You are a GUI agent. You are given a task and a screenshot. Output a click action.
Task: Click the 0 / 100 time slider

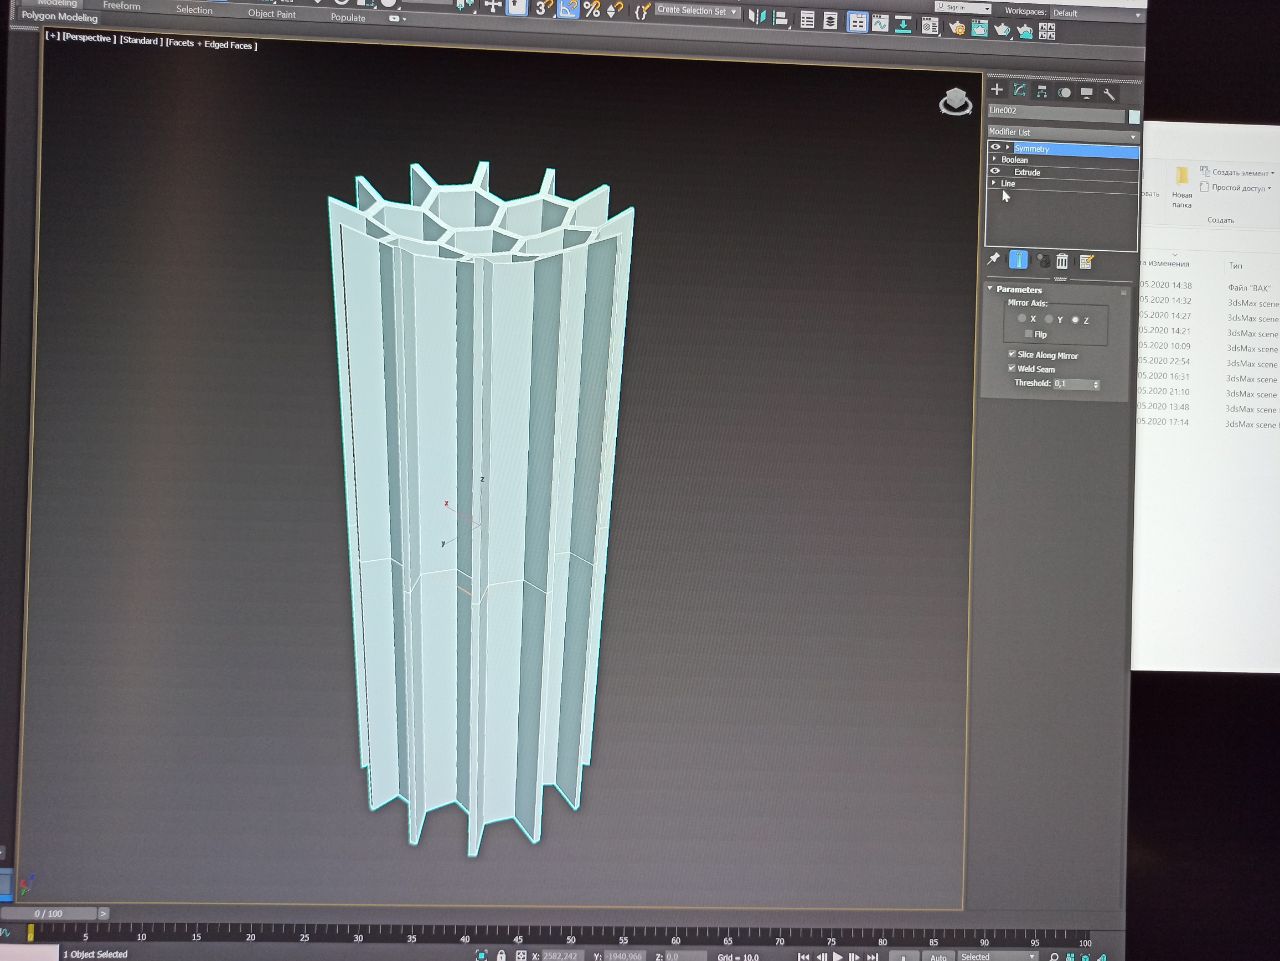click(x=48, y=913)
